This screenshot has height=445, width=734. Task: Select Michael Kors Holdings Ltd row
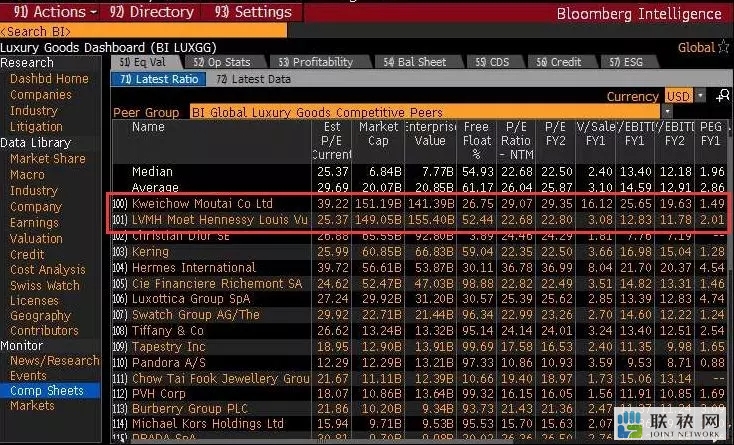click(419, 423)
